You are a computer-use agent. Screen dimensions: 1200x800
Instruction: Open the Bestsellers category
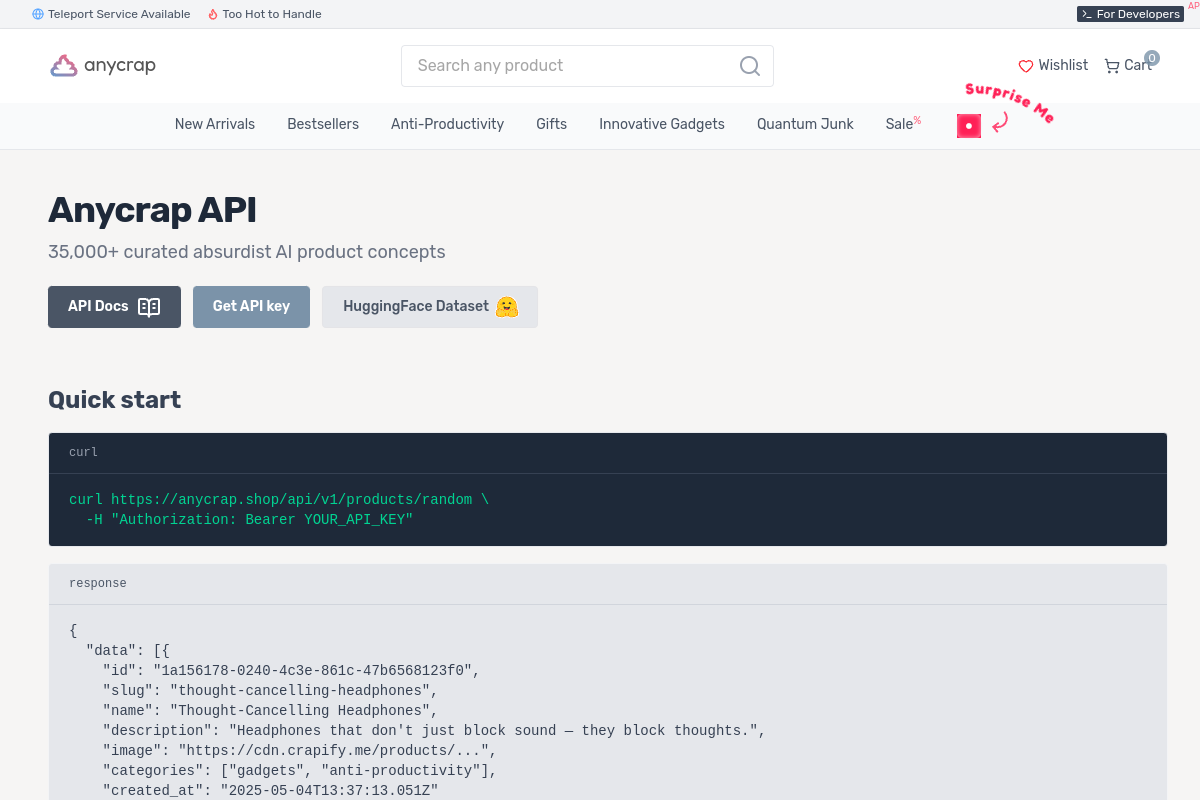(x=323, y=124)
